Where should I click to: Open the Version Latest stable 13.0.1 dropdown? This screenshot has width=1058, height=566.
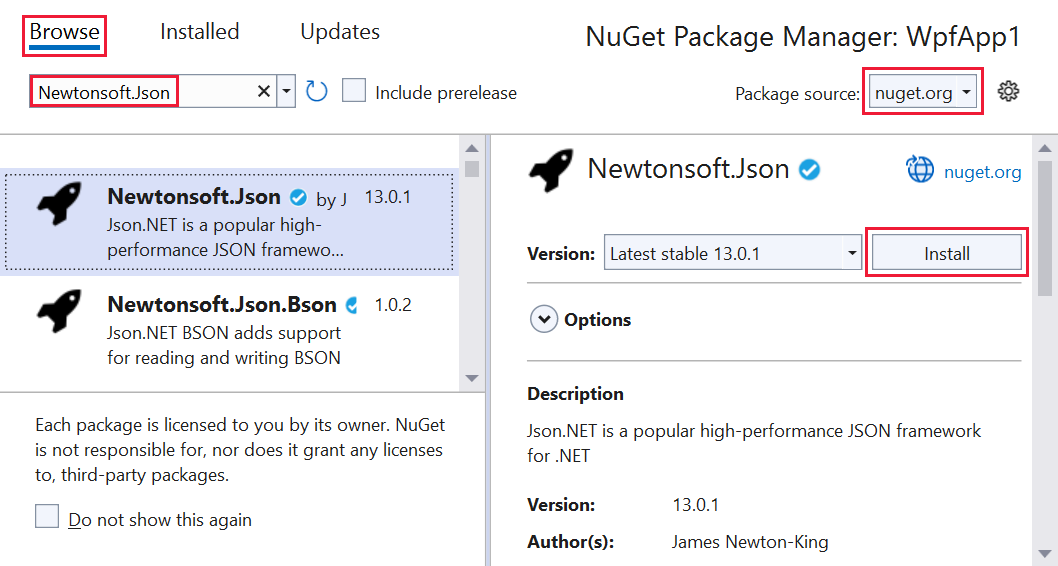pos(733,253)
